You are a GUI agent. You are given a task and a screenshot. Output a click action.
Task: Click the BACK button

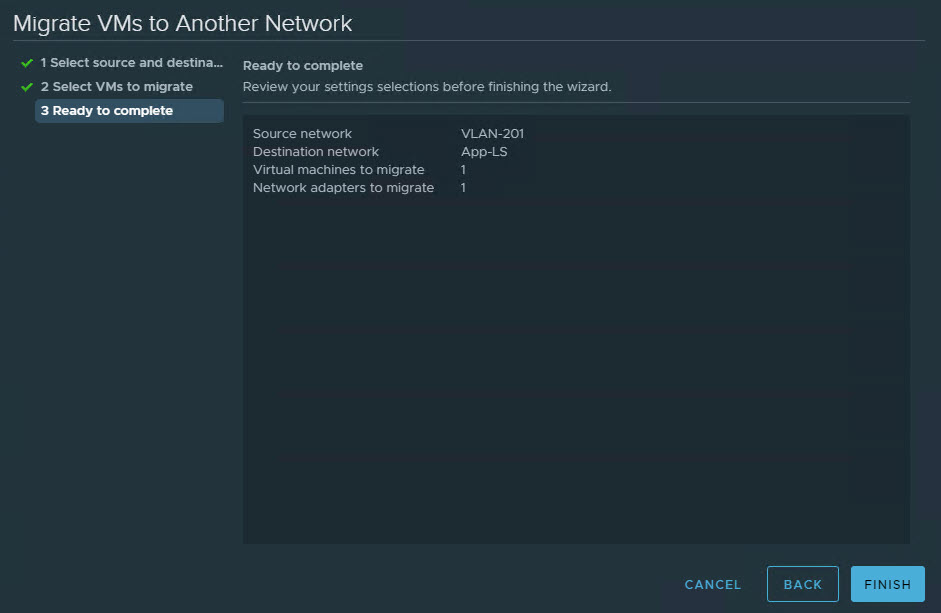tap(802, 584)
